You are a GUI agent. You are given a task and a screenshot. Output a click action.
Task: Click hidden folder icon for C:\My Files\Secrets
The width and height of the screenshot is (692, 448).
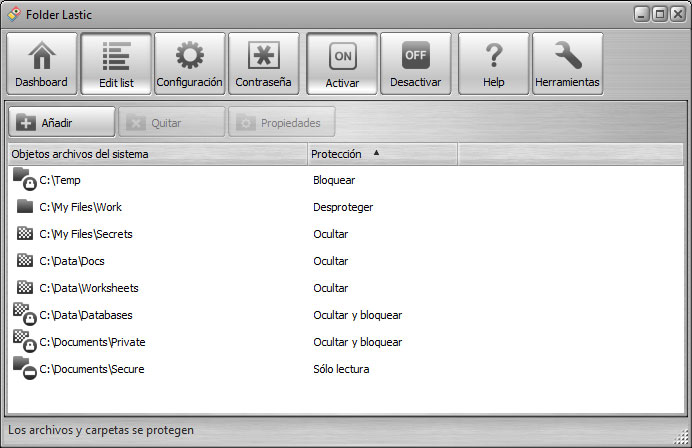[25, 233]
